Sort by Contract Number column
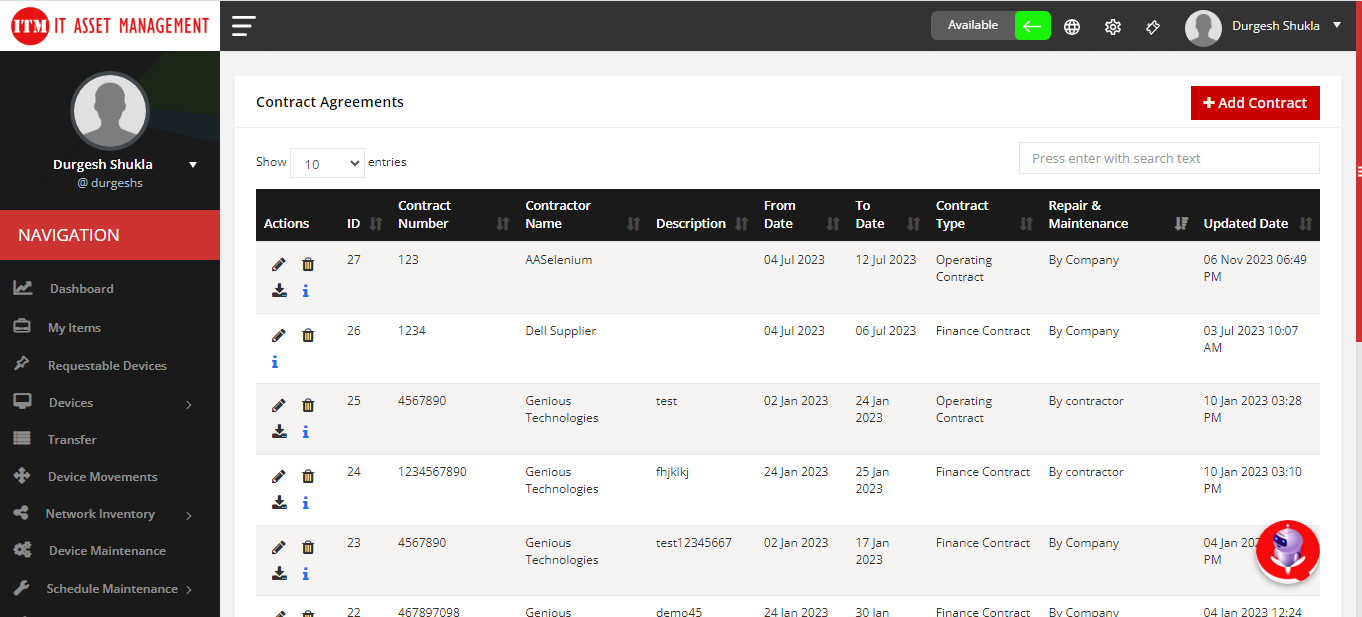Image resolution: width=1362 pixels, height=617 pixels. coord(454,215)
